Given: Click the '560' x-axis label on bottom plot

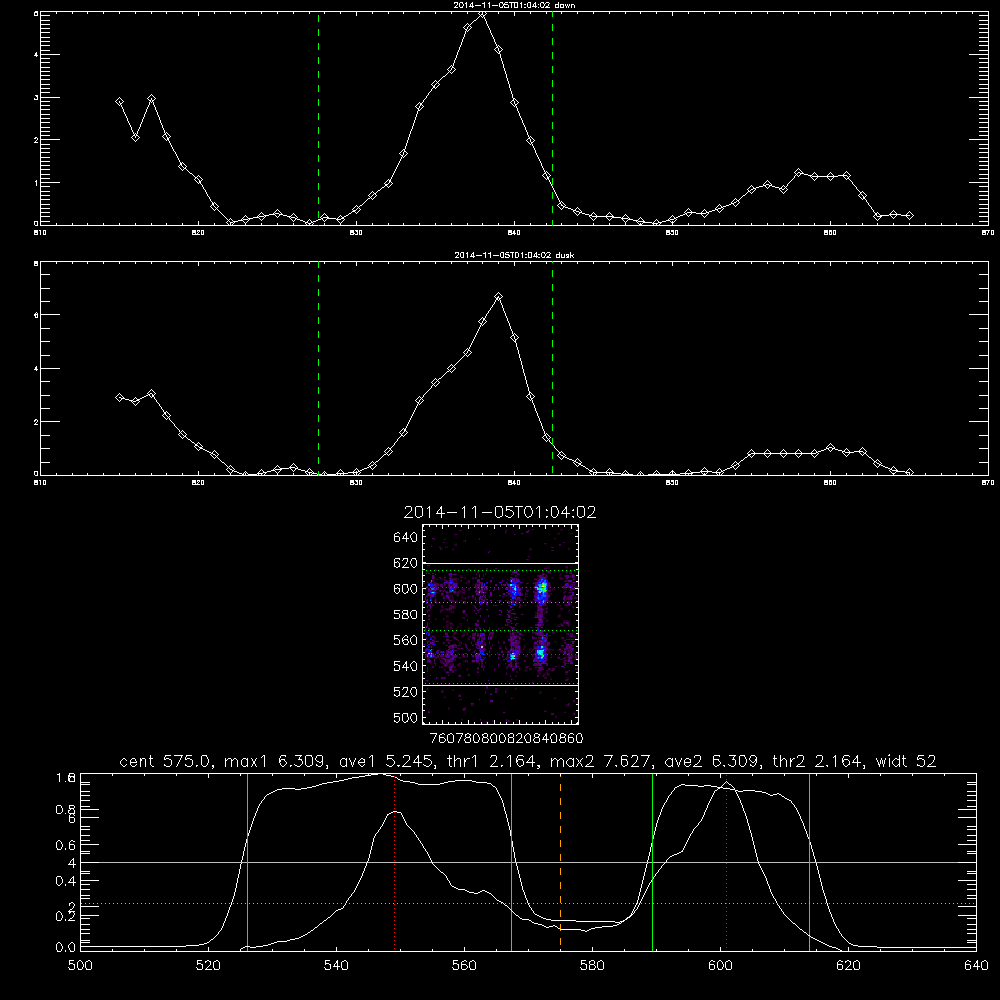Looking at the screenshot, I should point(464,966).
